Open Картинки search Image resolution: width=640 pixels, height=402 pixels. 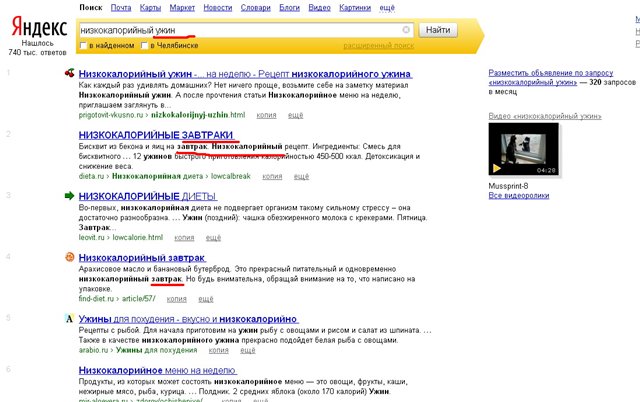[355, 7]
